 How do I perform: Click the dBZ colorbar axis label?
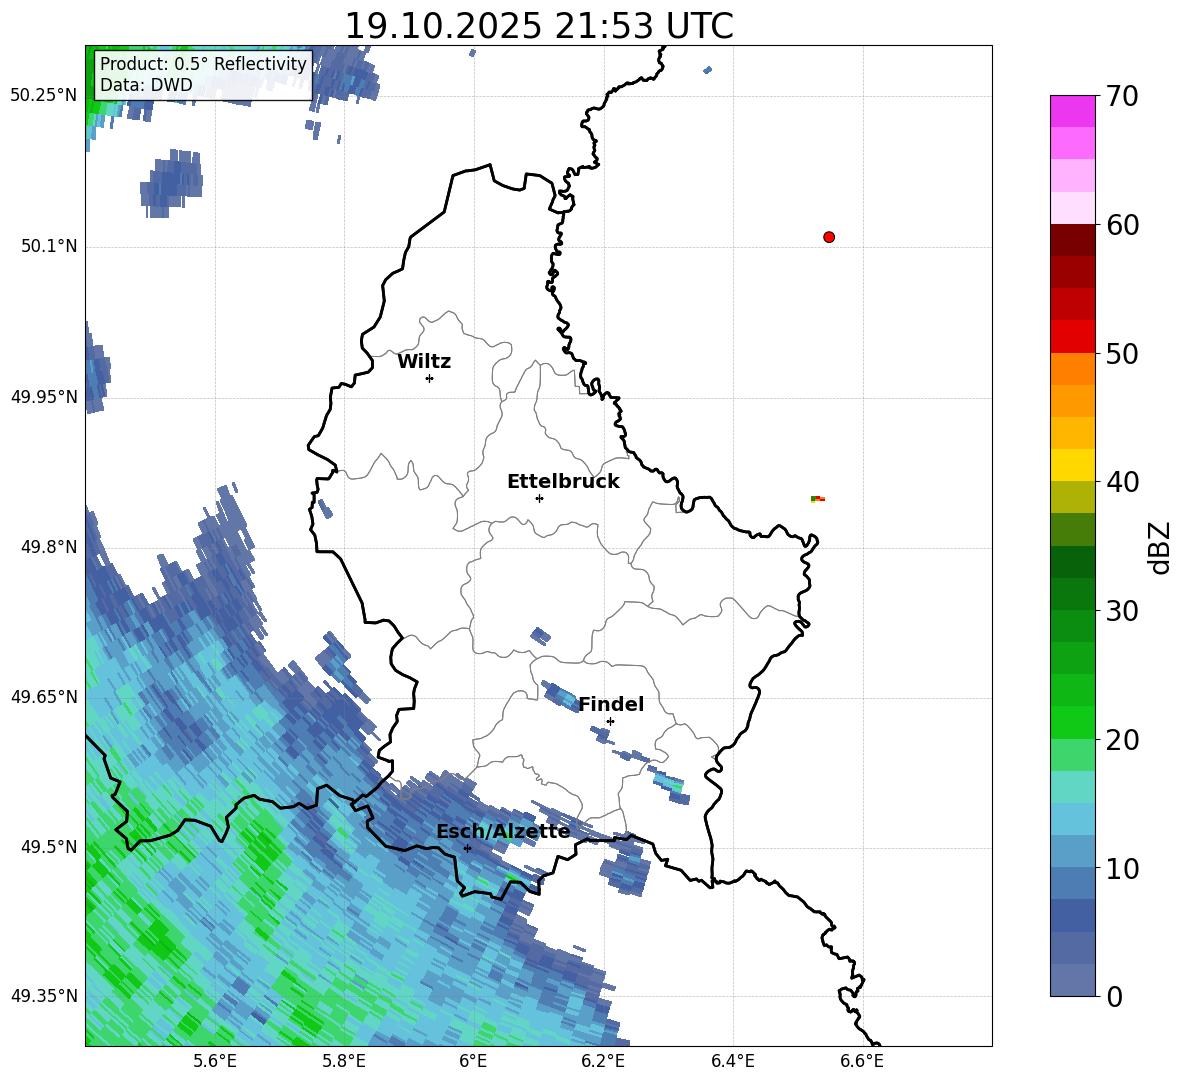1161,547
